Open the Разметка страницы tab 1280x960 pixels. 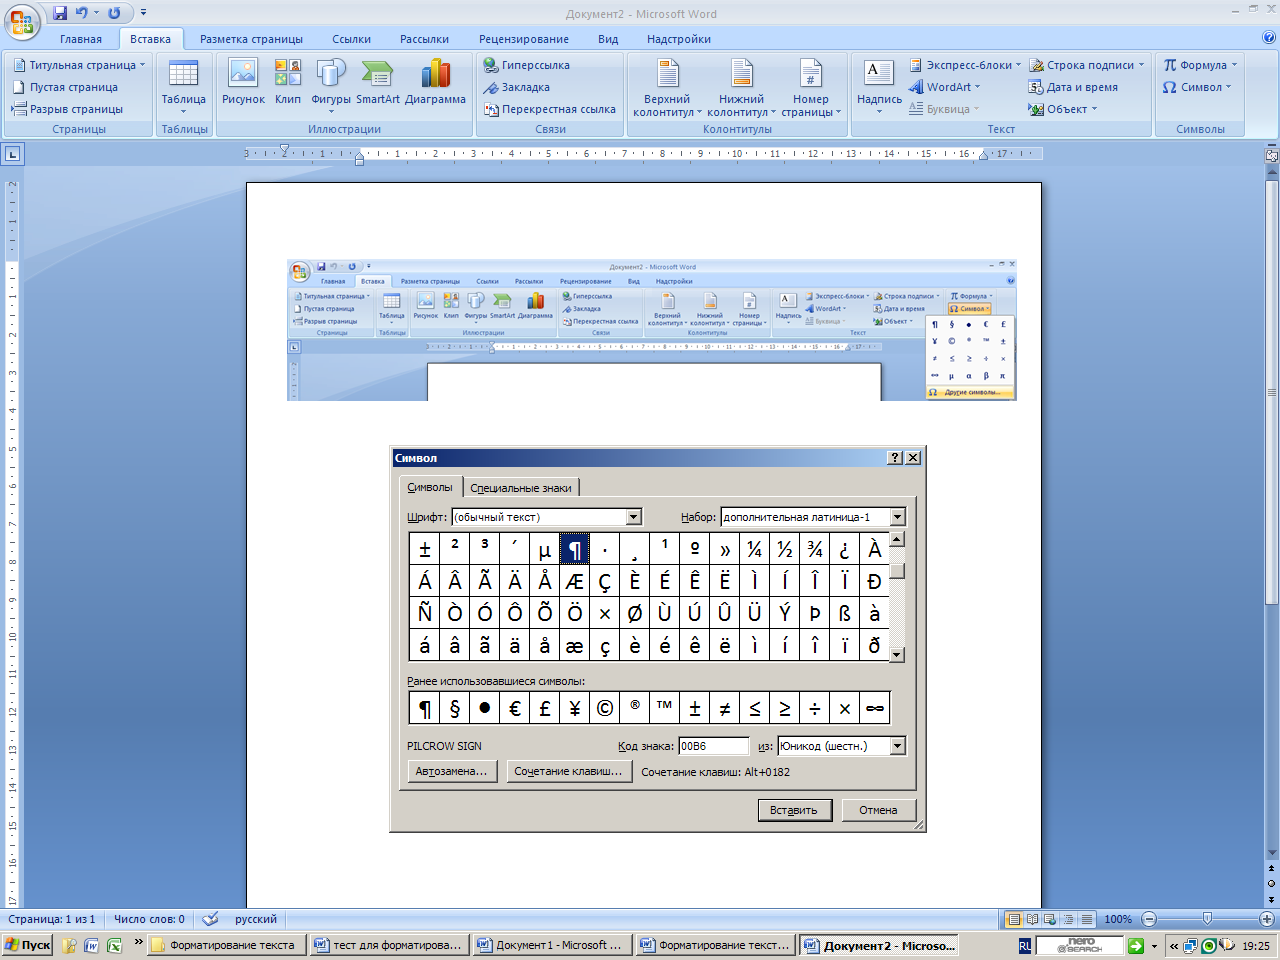coord(251,39)
